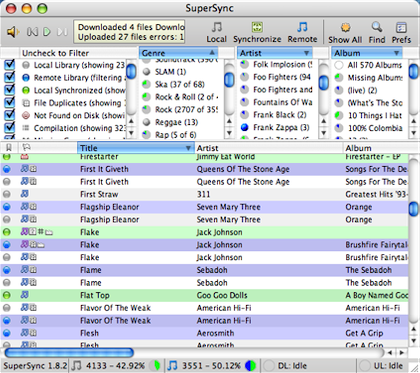Open Prefs settings
Image resolution: width=420 pixels, height=373 pixels.
coord(401,33)
